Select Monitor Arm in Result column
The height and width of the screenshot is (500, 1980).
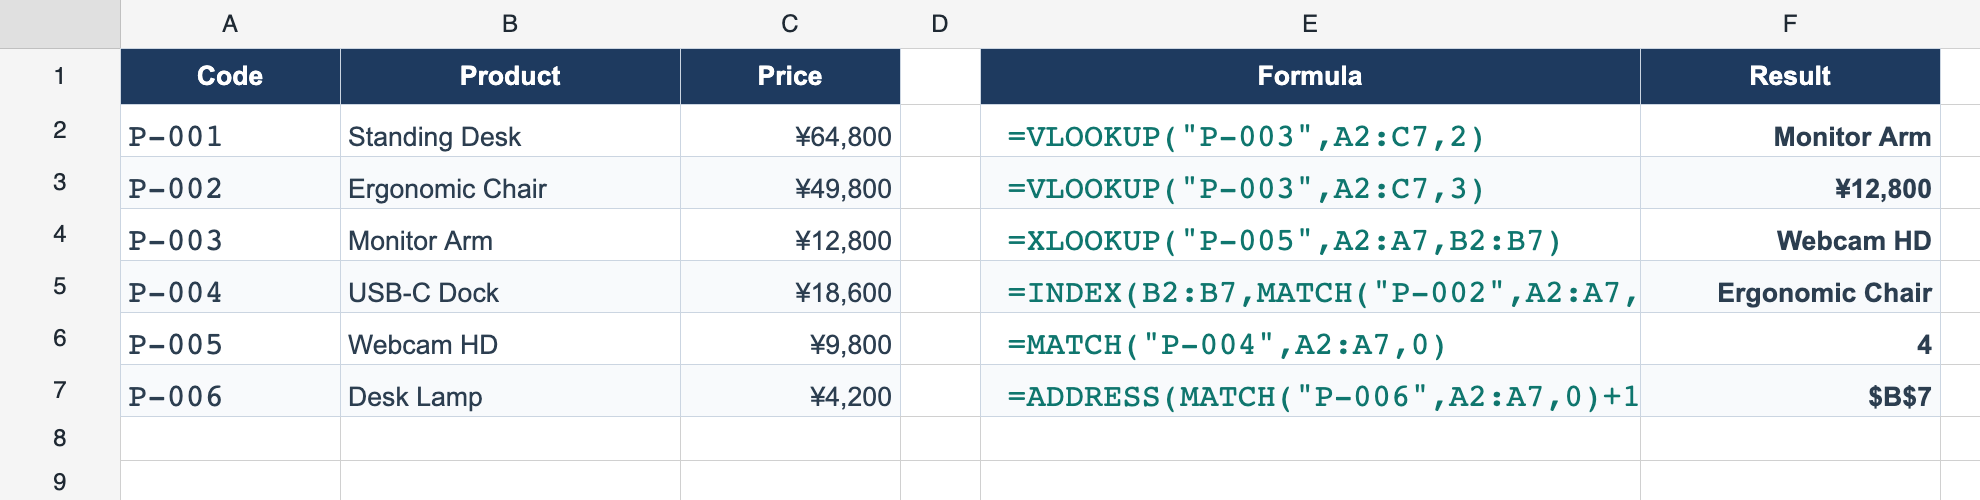coord(1790,131)
